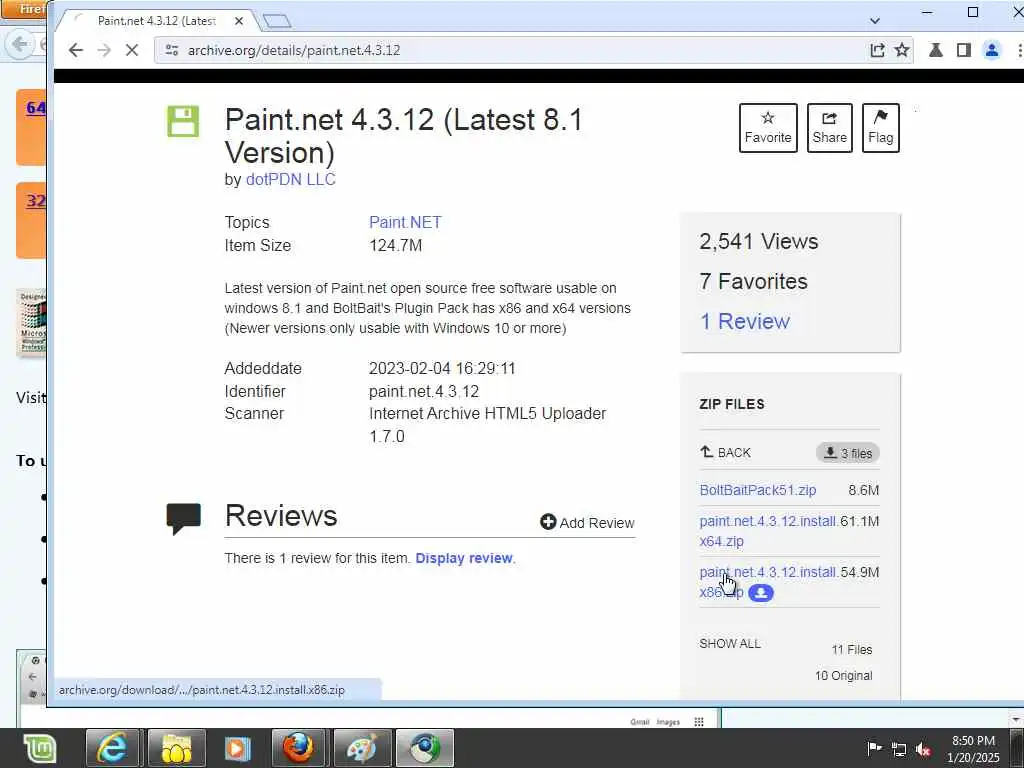This screenshot has height=768, width=1024.
Task: Select the Paint.net 4.3.12 browser tab
Action: (157, 21)
